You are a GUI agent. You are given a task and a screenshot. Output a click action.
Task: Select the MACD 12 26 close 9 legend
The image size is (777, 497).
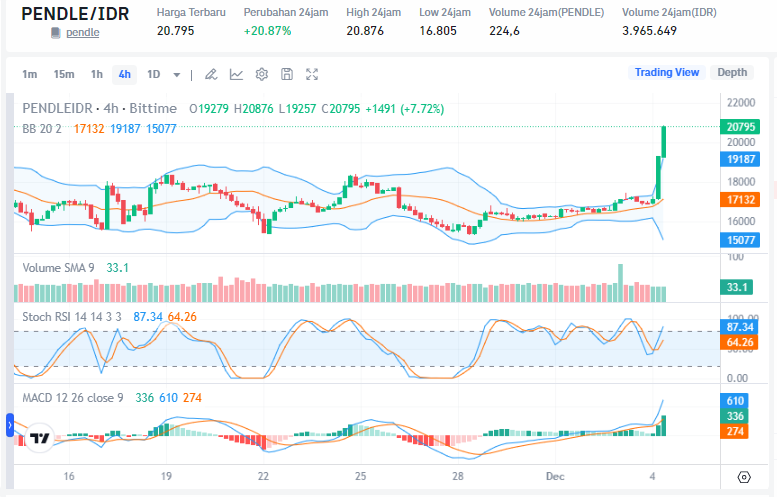(73, 398)
